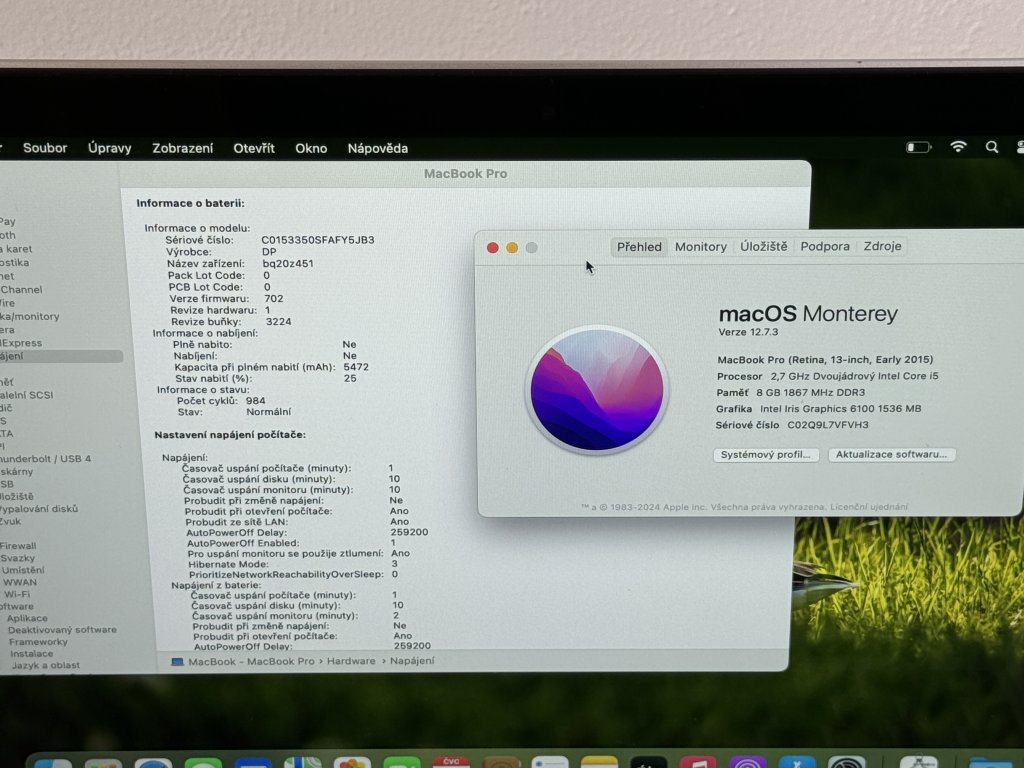This screenshot has height=768, width=1024.
Task: Click the firmware version value 702
Action: coord(274,298)
